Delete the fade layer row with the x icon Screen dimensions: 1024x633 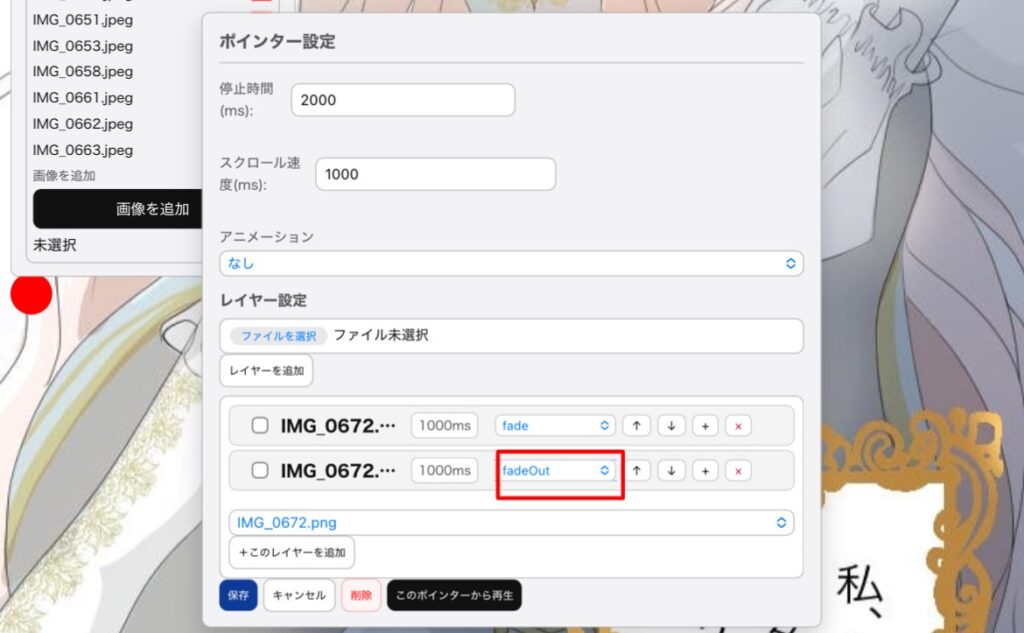(x=738, y=426)
